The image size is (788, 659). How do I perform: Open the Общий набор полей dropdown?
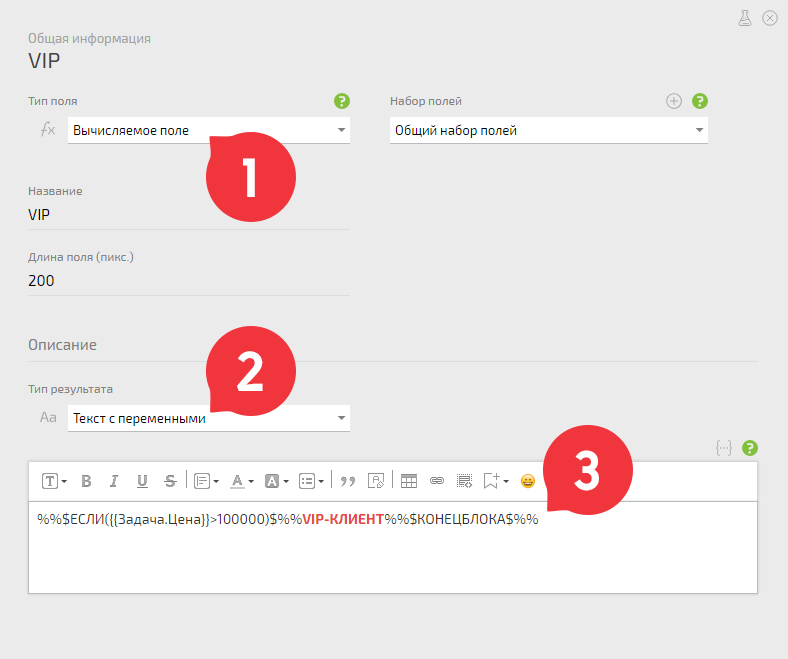(549, 130)
